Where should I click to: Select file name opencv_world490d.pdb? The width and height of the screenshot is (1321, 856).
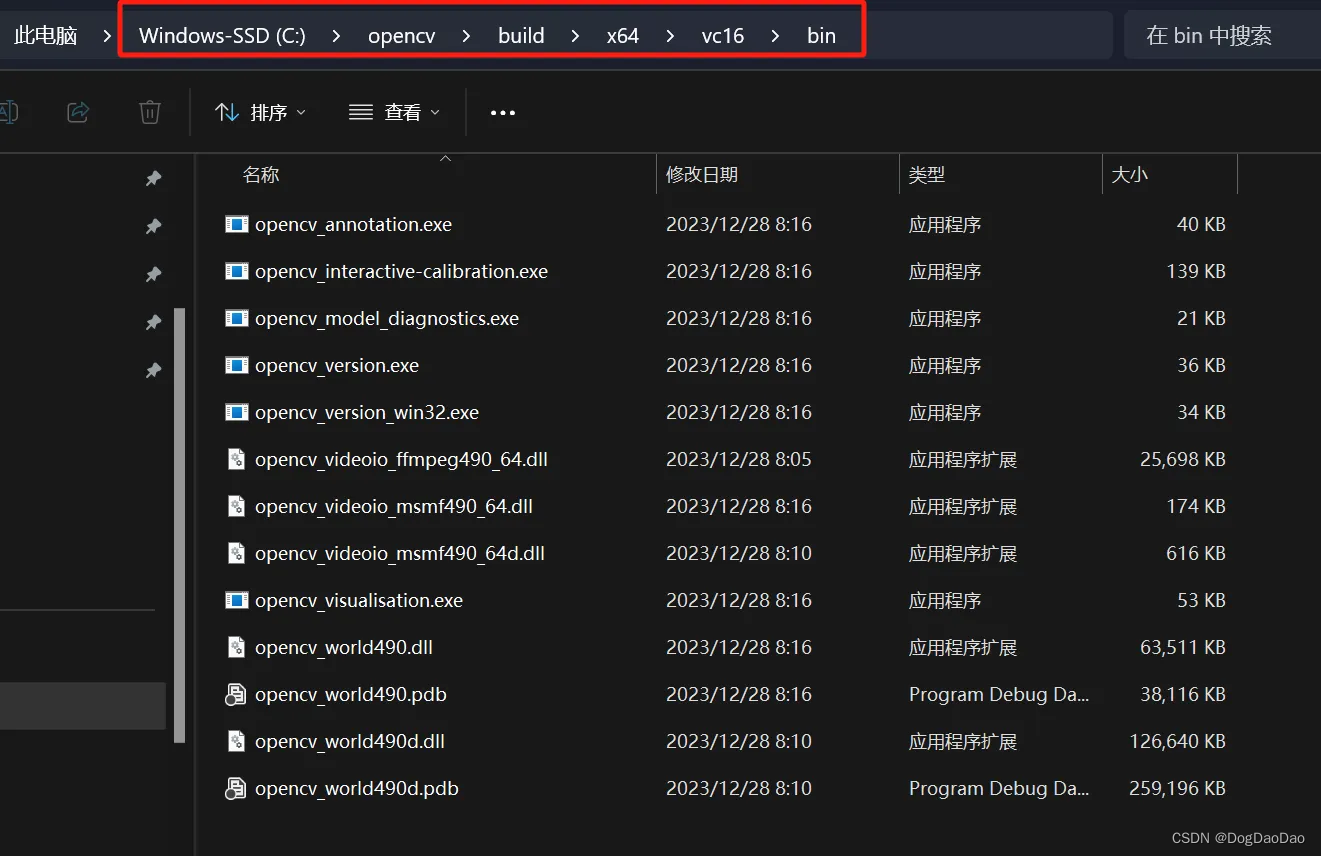357,789
